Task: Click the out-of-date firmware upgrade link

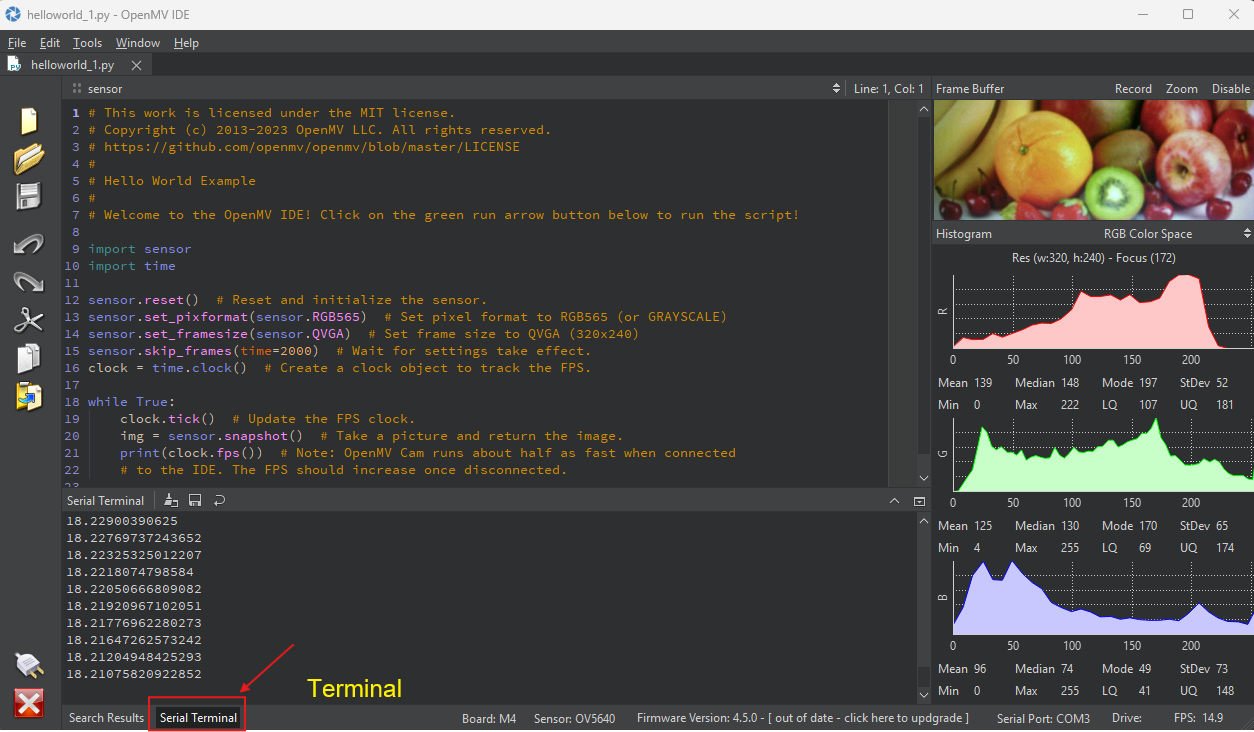Action: click(x=869, y=718)
